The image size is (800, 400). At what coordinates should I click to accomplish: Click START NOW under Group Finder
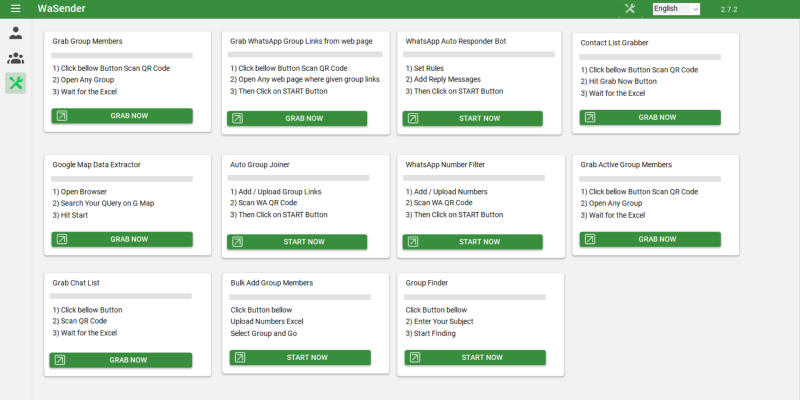pos(475,358)
